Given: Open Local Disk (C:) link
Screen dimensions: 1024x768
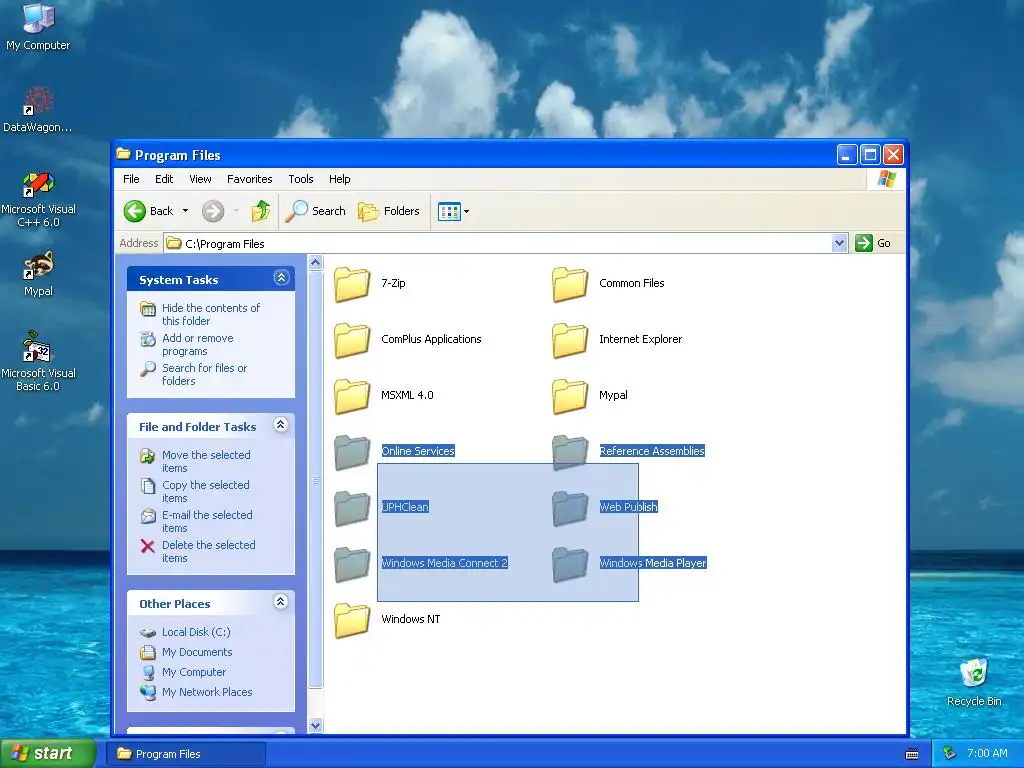Looking at the screenshot, I should pos(196,632).
